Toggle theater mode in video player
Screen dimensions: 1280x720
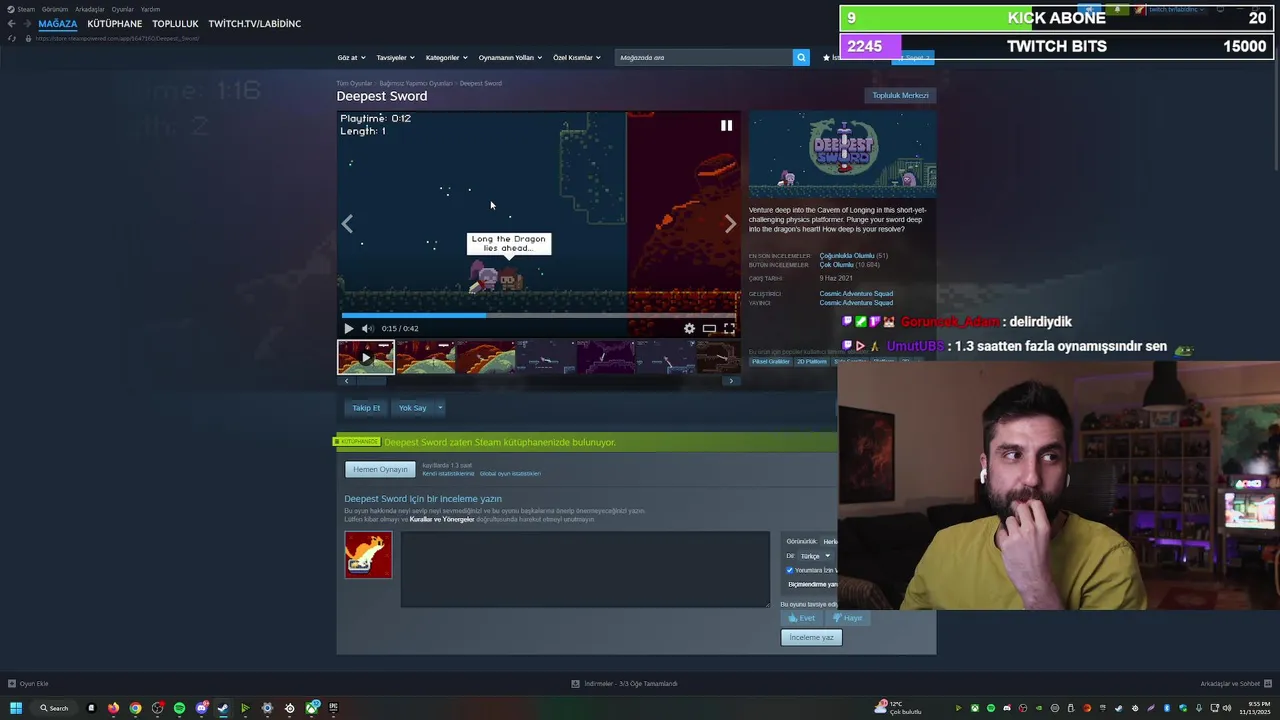coord(709,328)
